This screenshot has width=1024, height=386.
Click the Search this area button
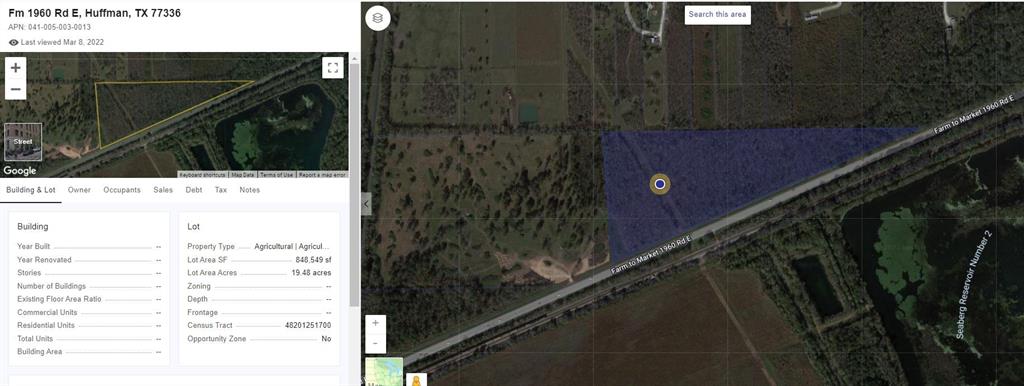pyautogui.click(x=718, y=14)
